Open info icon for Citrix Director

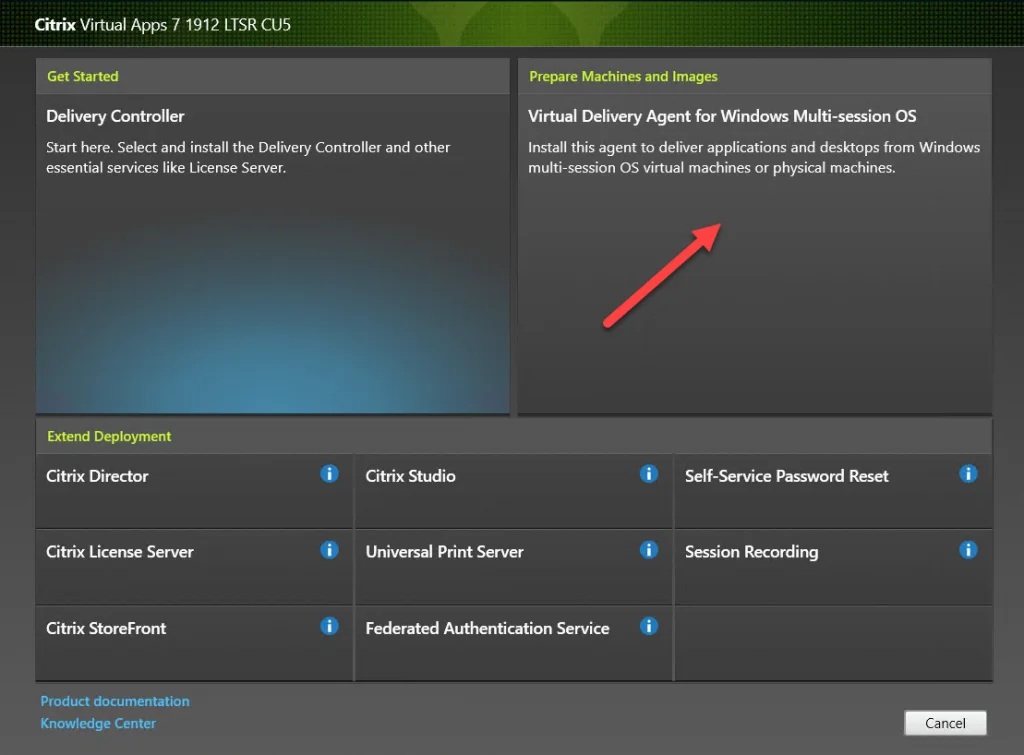(329, 474)
